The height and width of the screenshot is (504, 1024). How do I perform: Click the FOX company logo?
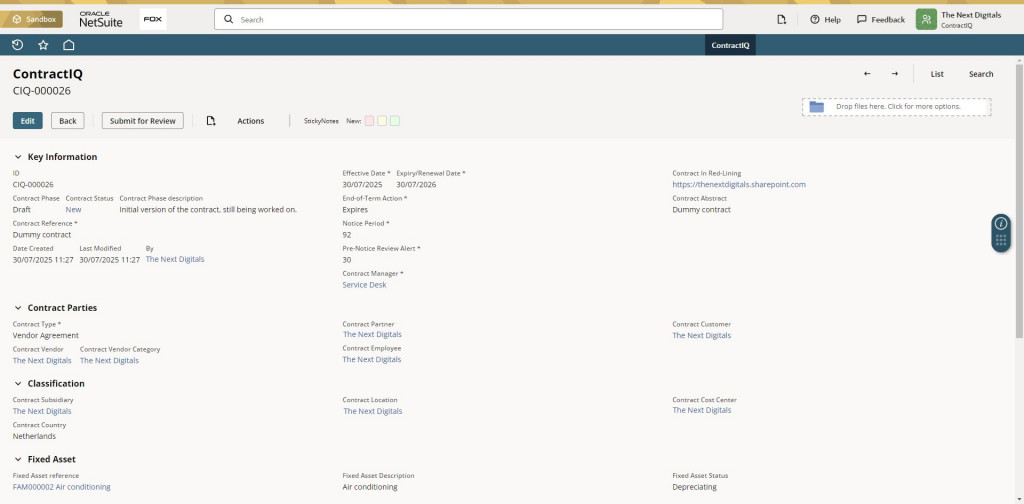pos(153,20)
